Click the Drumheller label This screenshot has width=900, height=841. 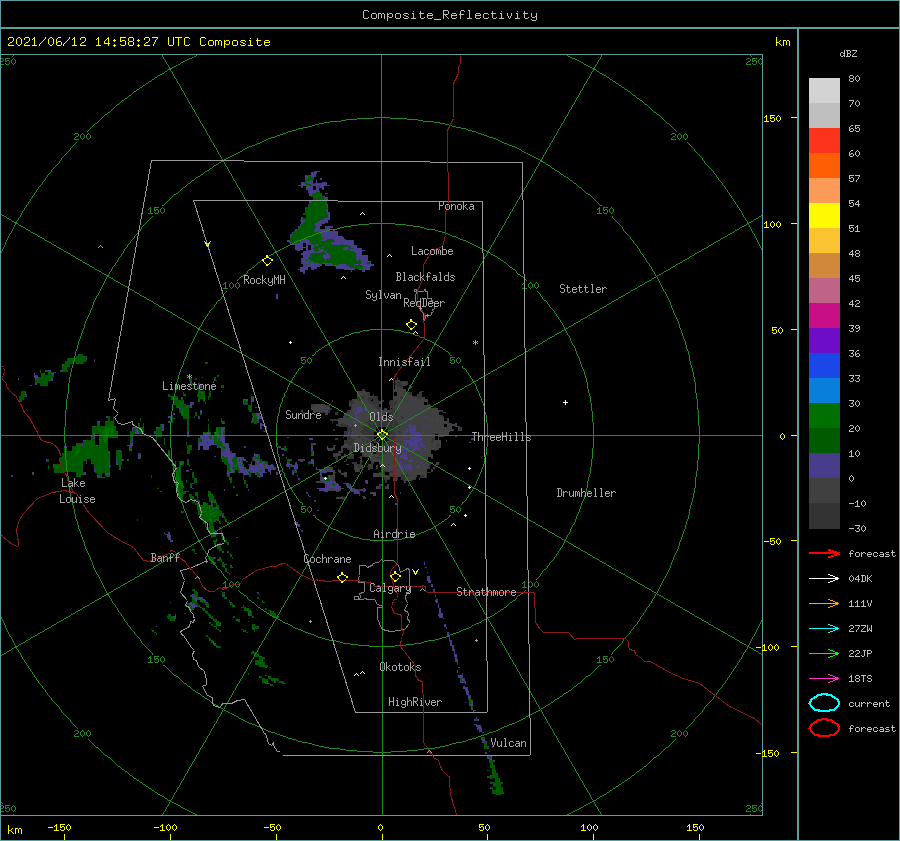[586, 493]
